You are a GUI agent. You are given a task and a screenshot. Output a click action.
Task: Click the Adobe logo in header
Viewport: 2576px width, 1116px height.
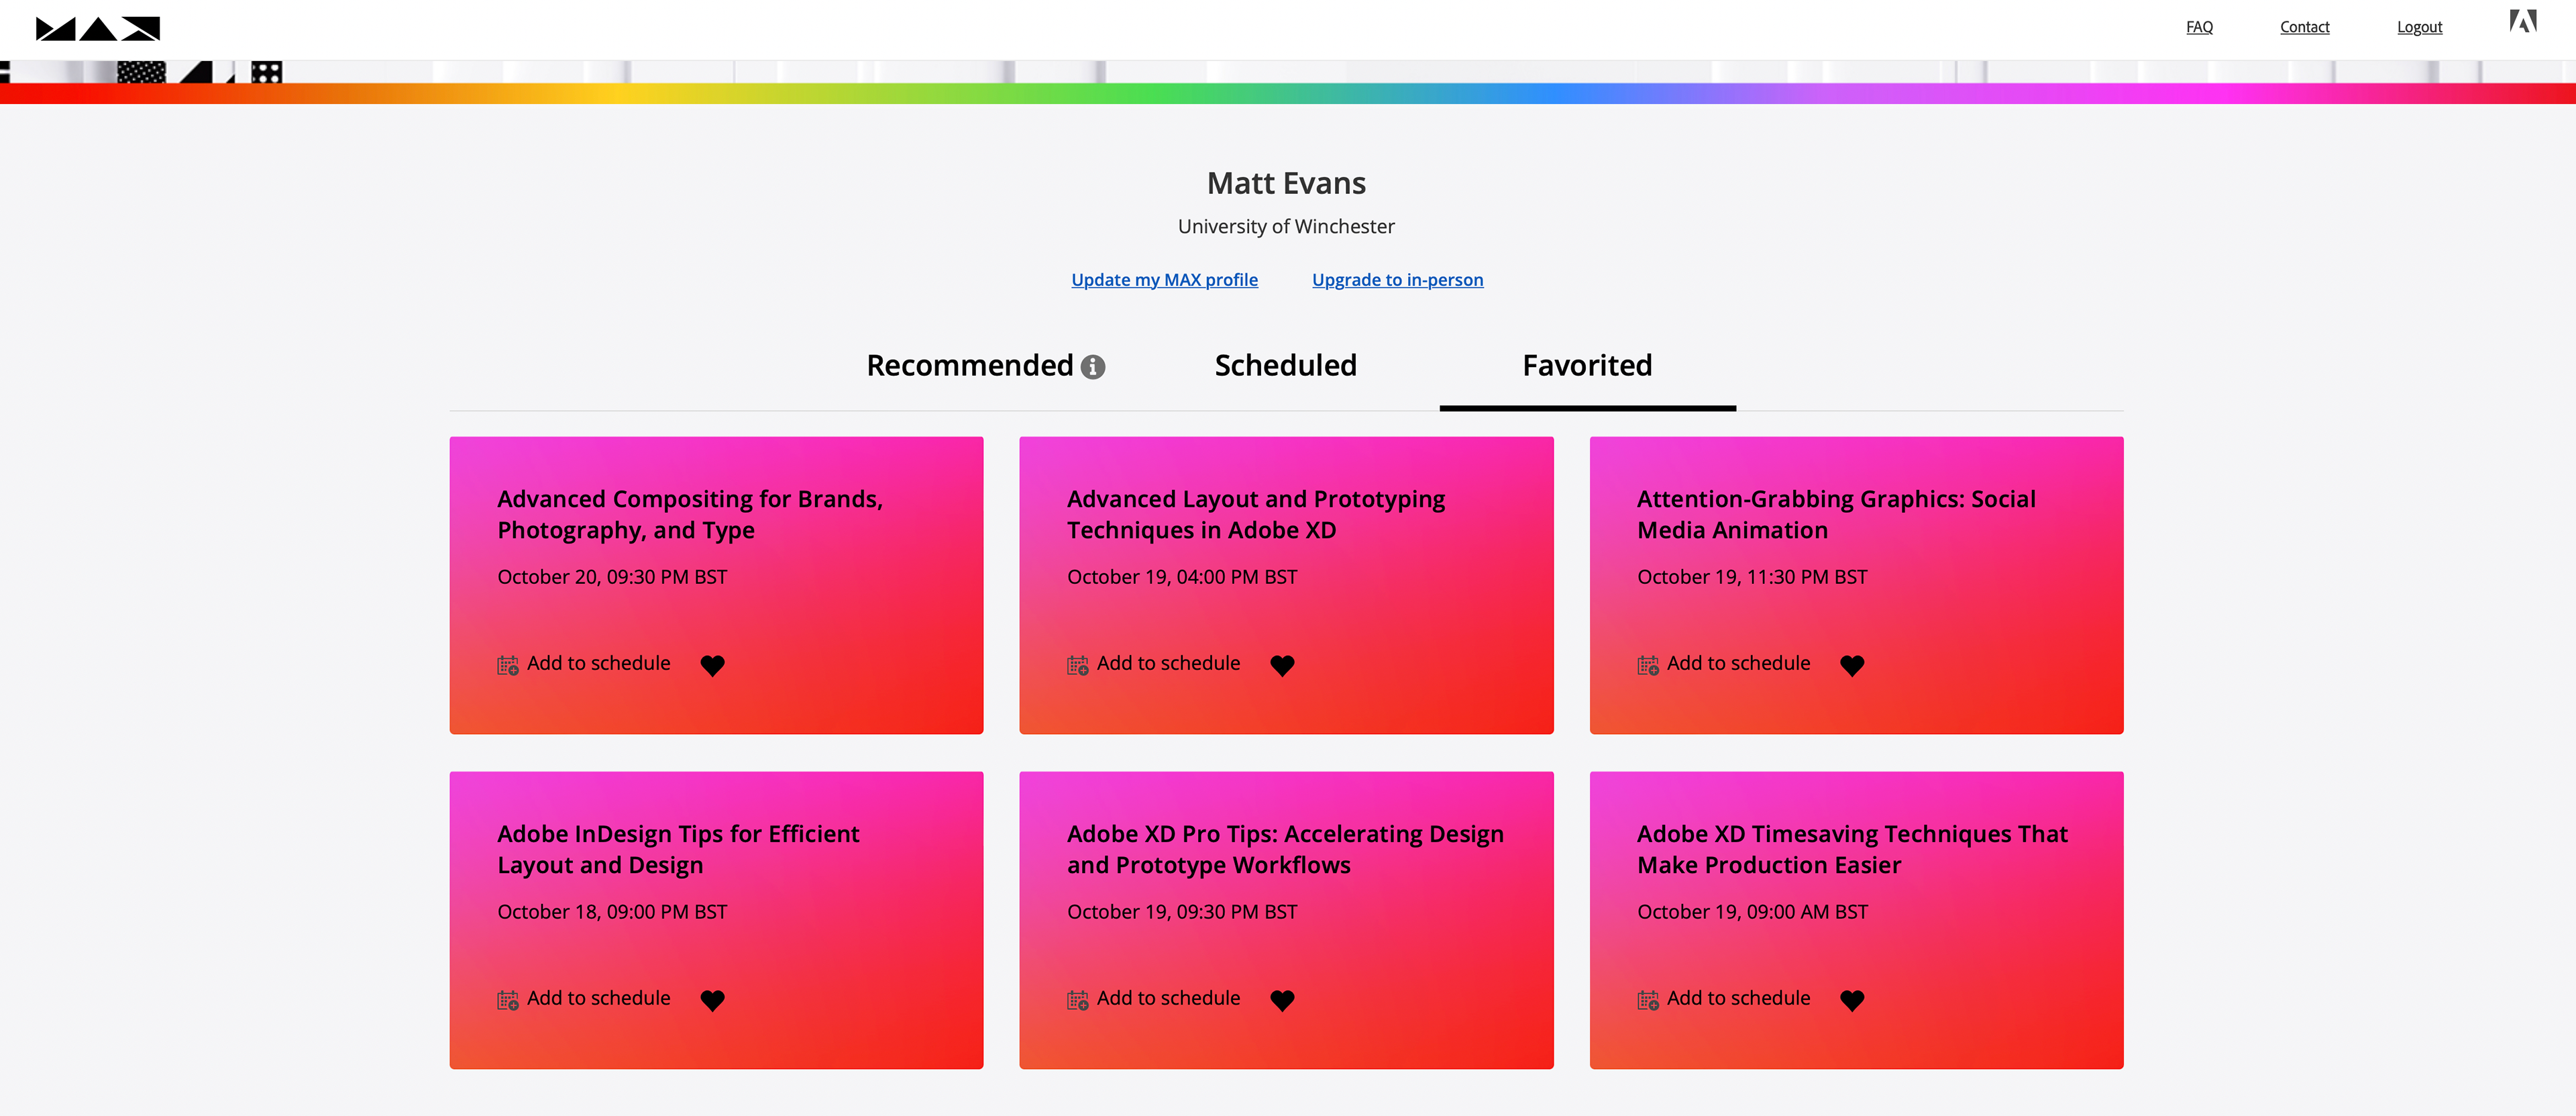click(2522, 21)
